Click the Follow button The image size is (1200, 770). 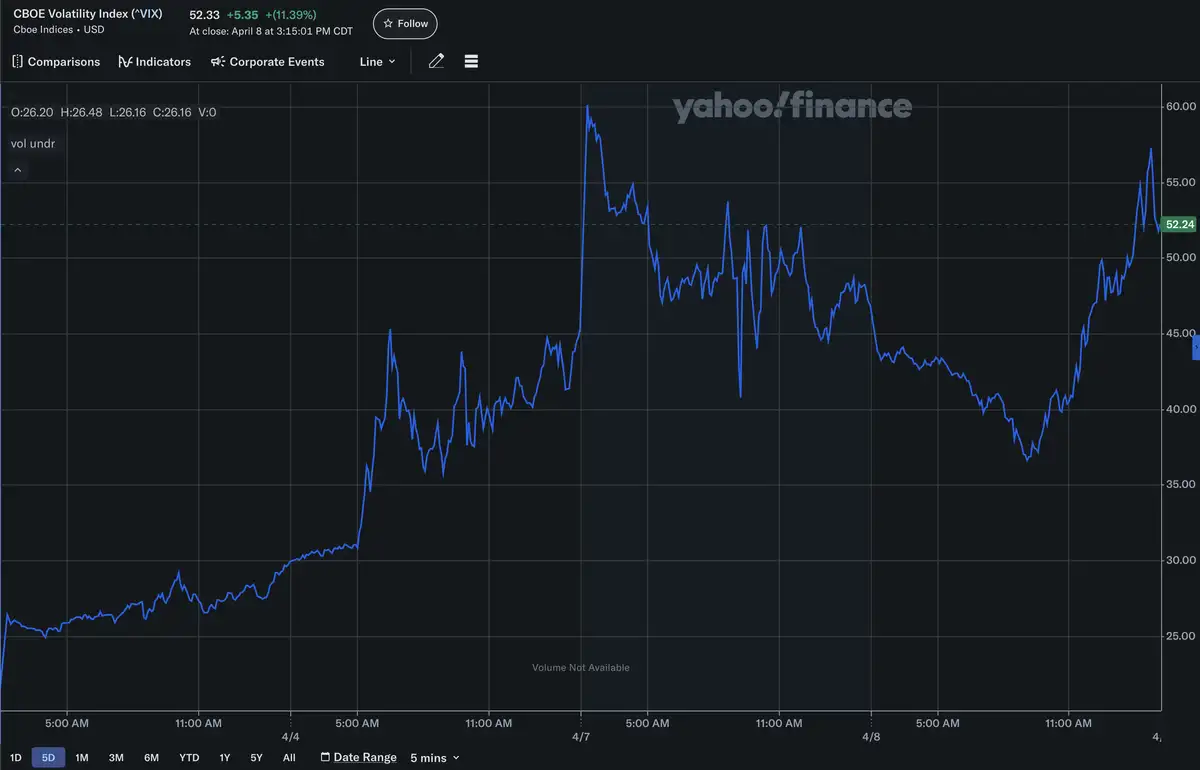[x=405, y=23]
